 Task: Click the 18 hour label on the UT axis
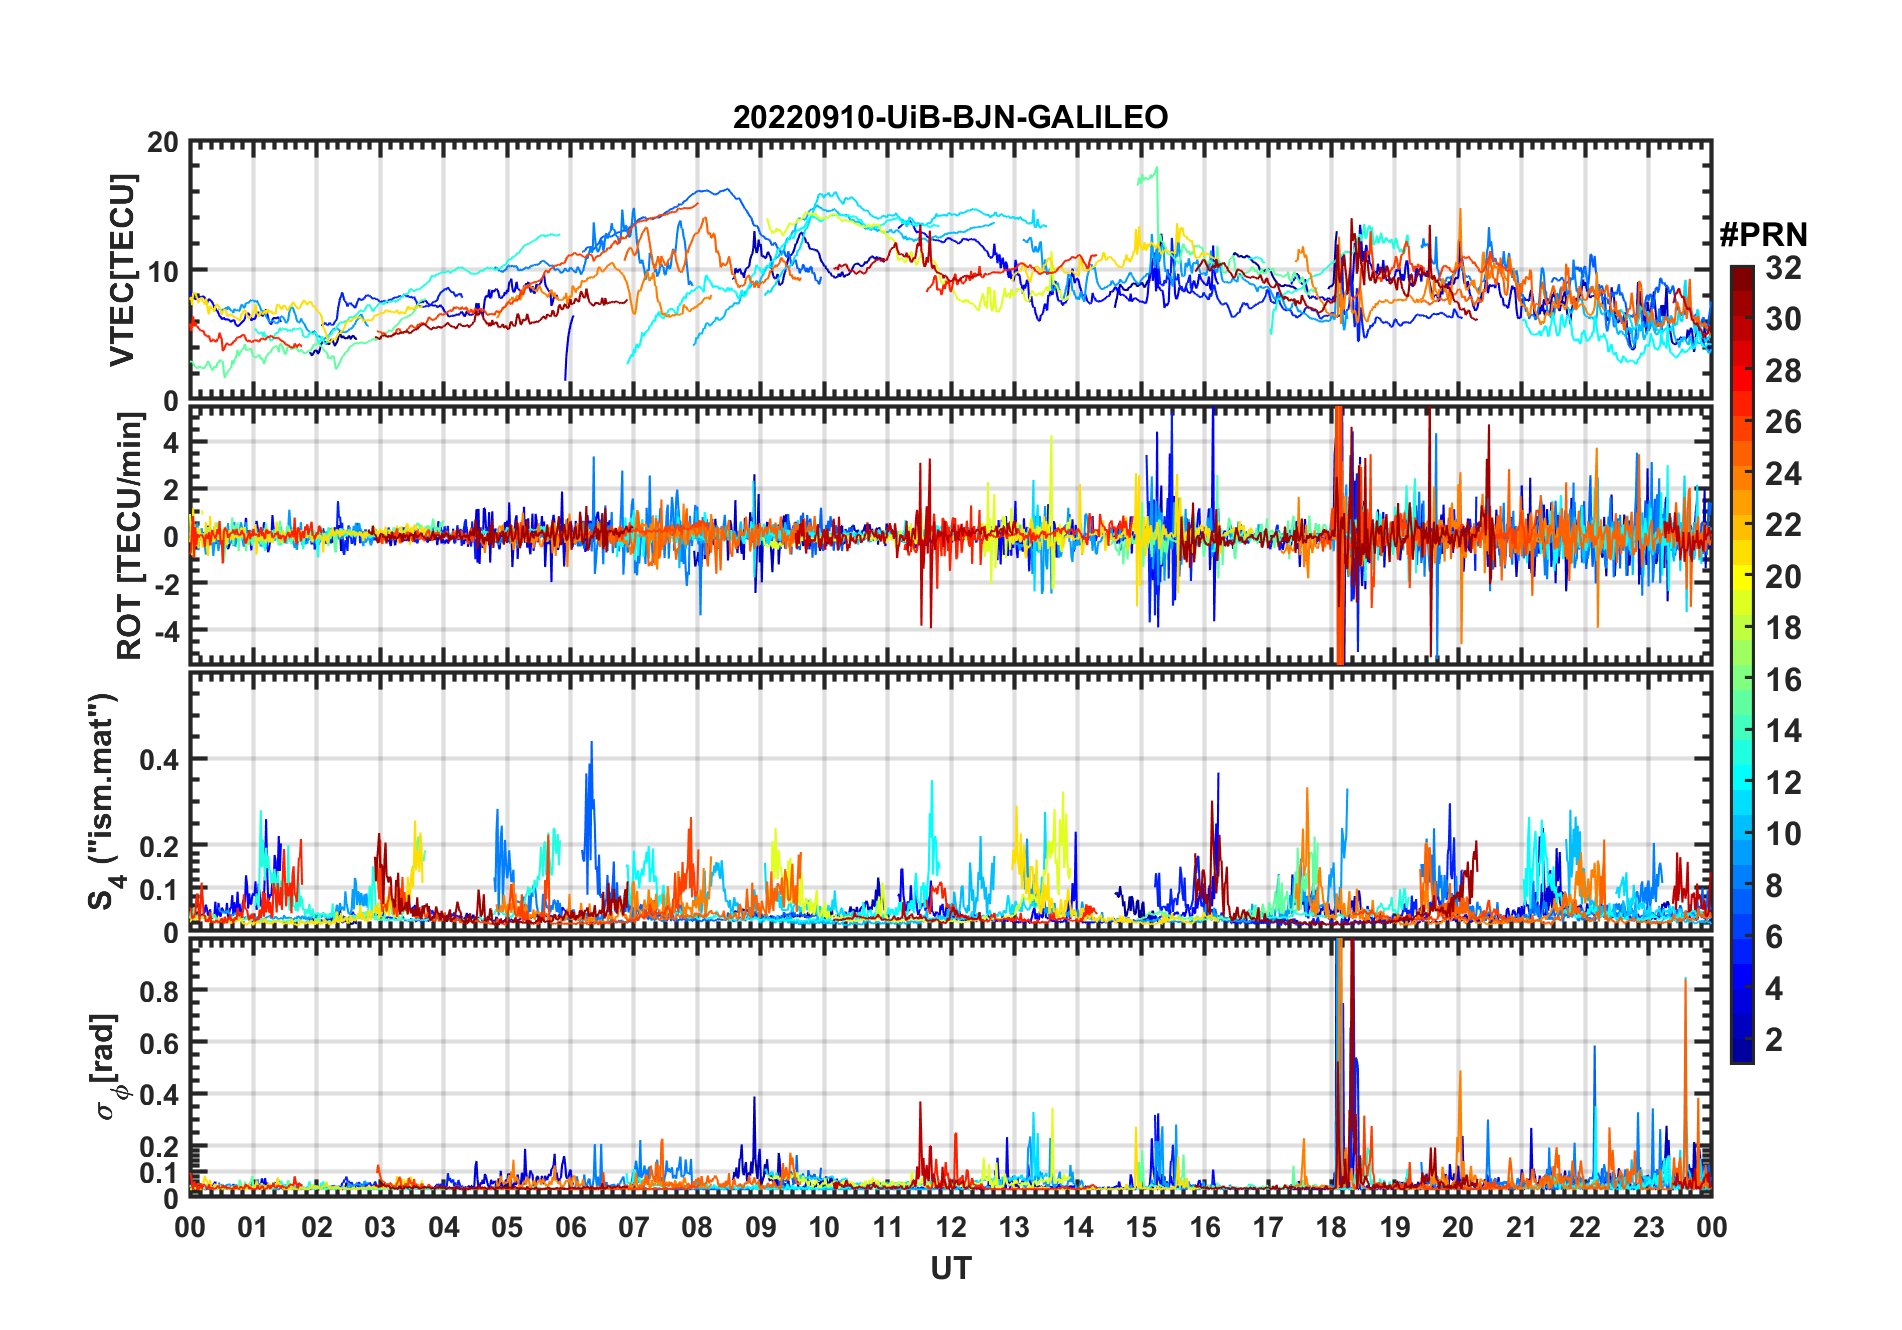point(1331,1228)
